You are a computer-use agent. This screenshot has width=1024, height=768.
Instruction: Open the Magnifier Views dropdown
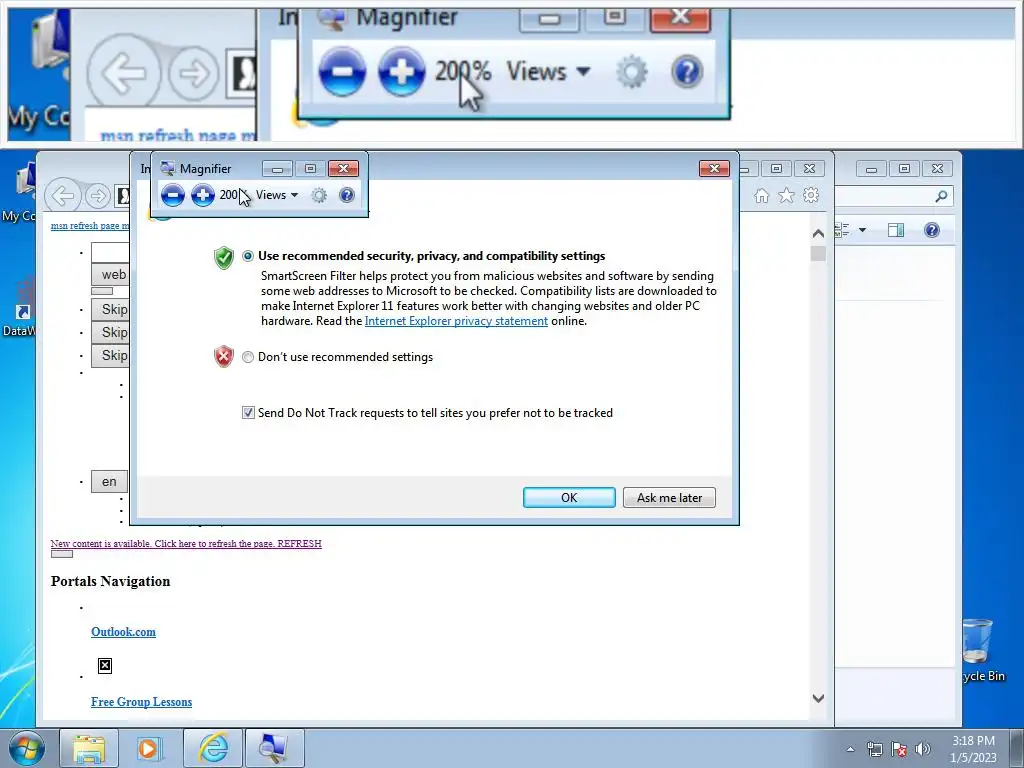[277, 195]
